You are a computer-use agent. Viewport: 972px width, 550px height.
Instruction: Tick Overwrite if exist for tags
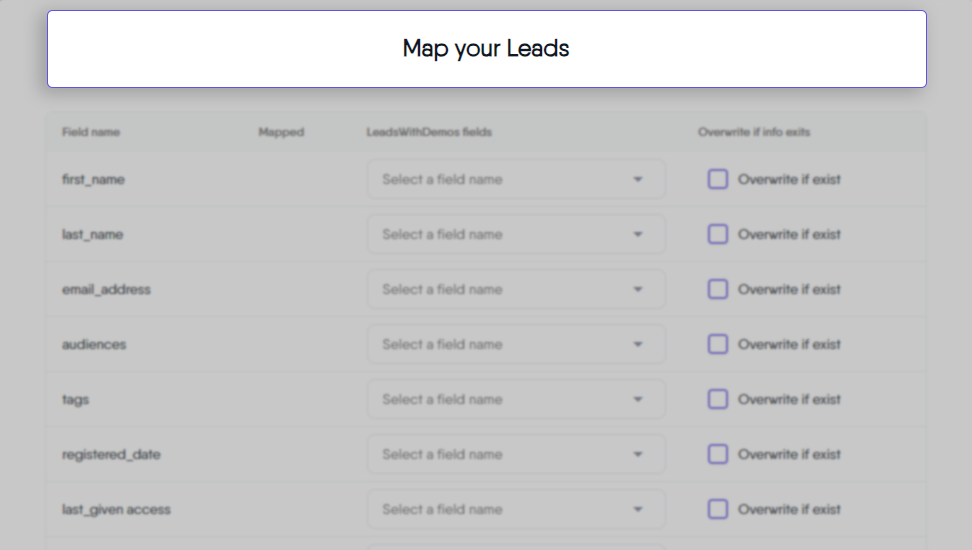(x=717, y=400)
